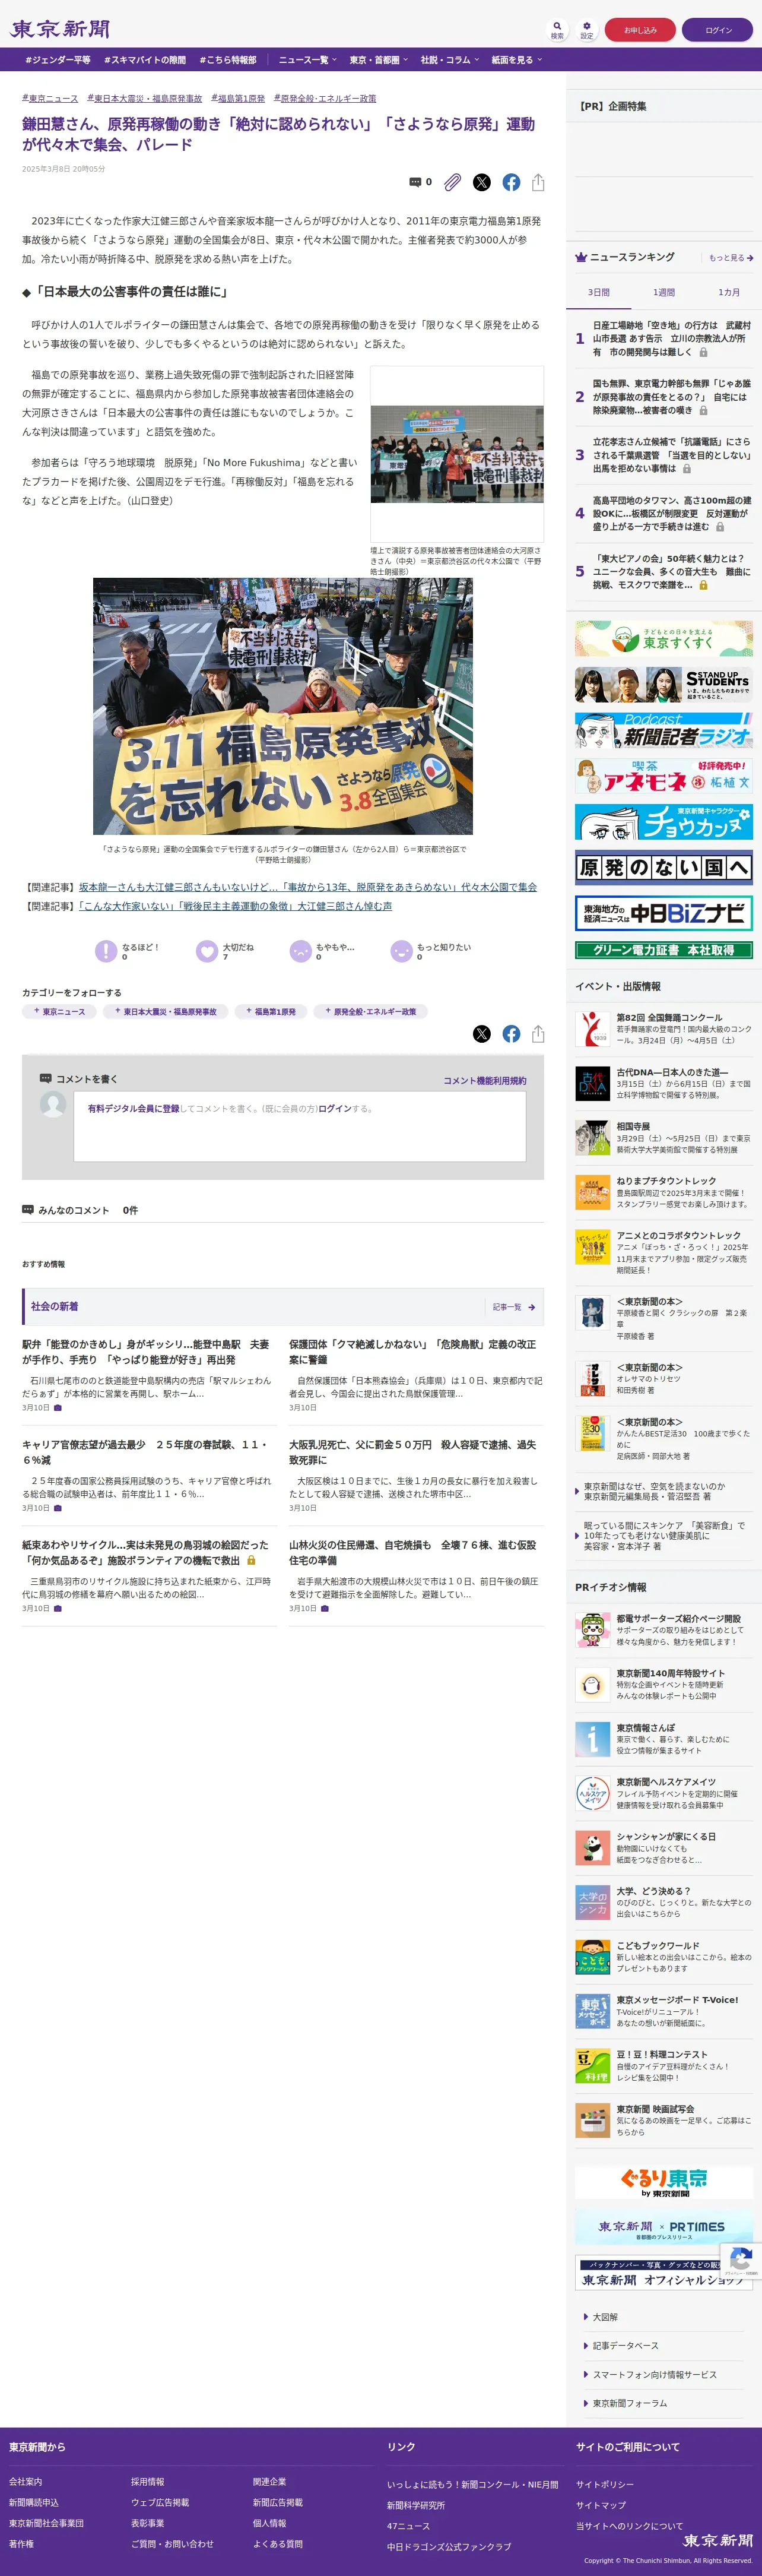Open the サイトポリシー footer link
Viewport: 762px width, 2576px height.
coord(605,2484)
